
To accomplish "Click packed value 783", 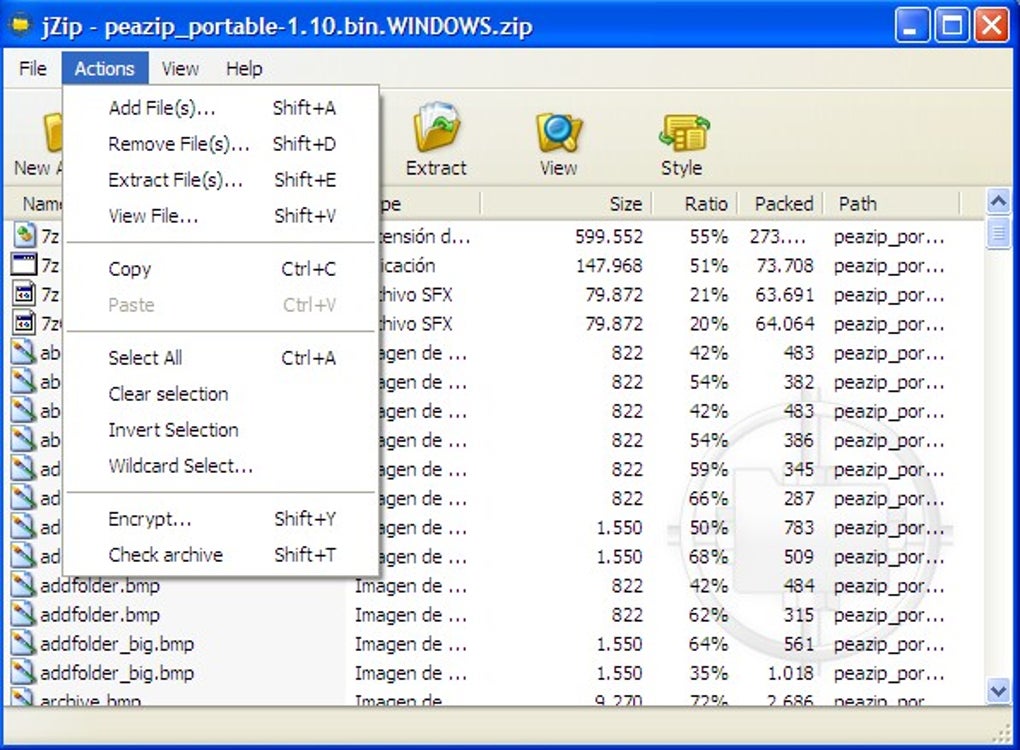I will [x=798, y=528].
